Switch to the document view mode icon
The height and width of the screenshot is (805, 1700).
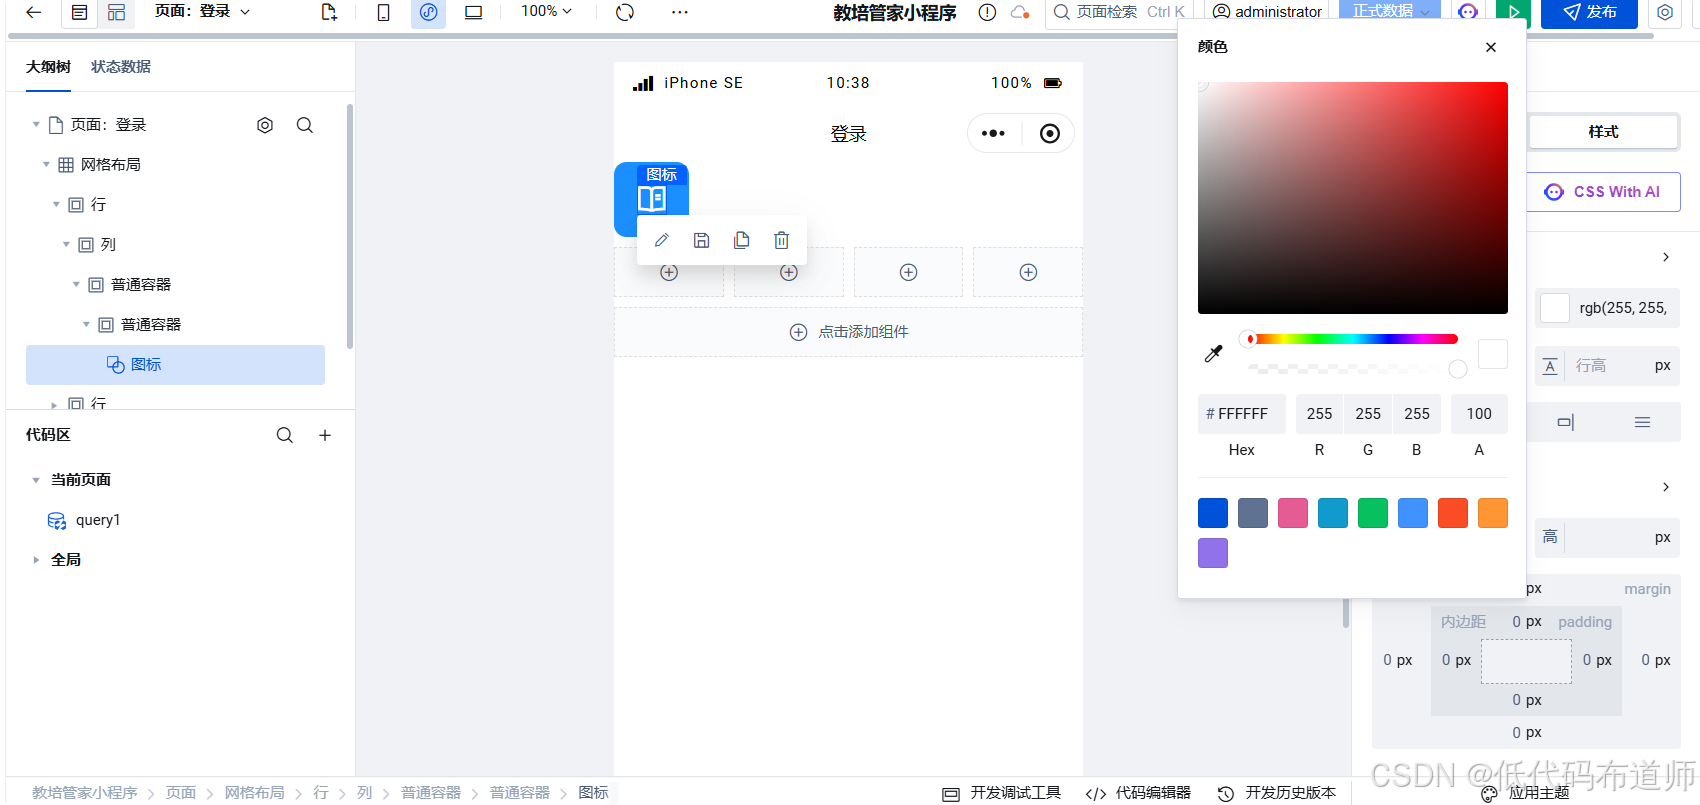[80, 12]
